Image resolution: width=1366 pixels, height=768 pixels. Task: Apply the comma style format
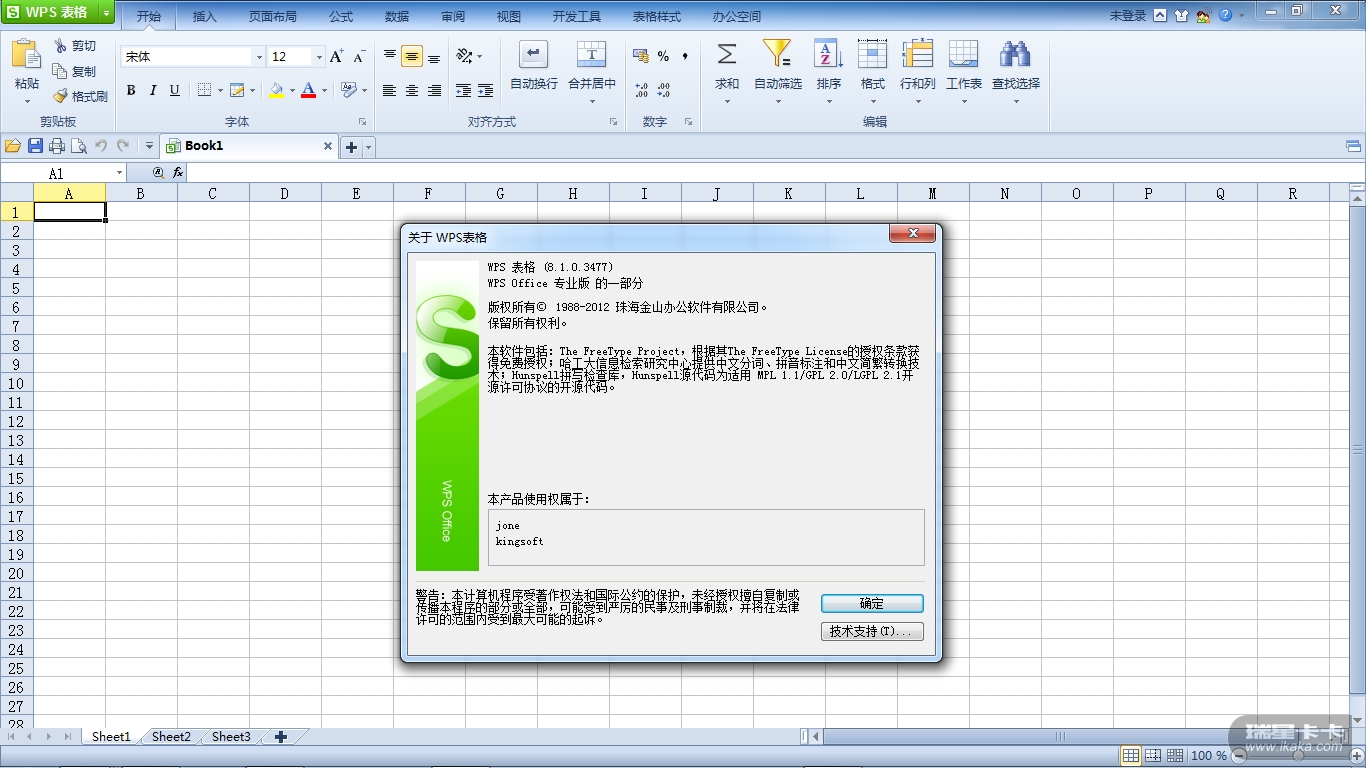[x=685, y=57]
